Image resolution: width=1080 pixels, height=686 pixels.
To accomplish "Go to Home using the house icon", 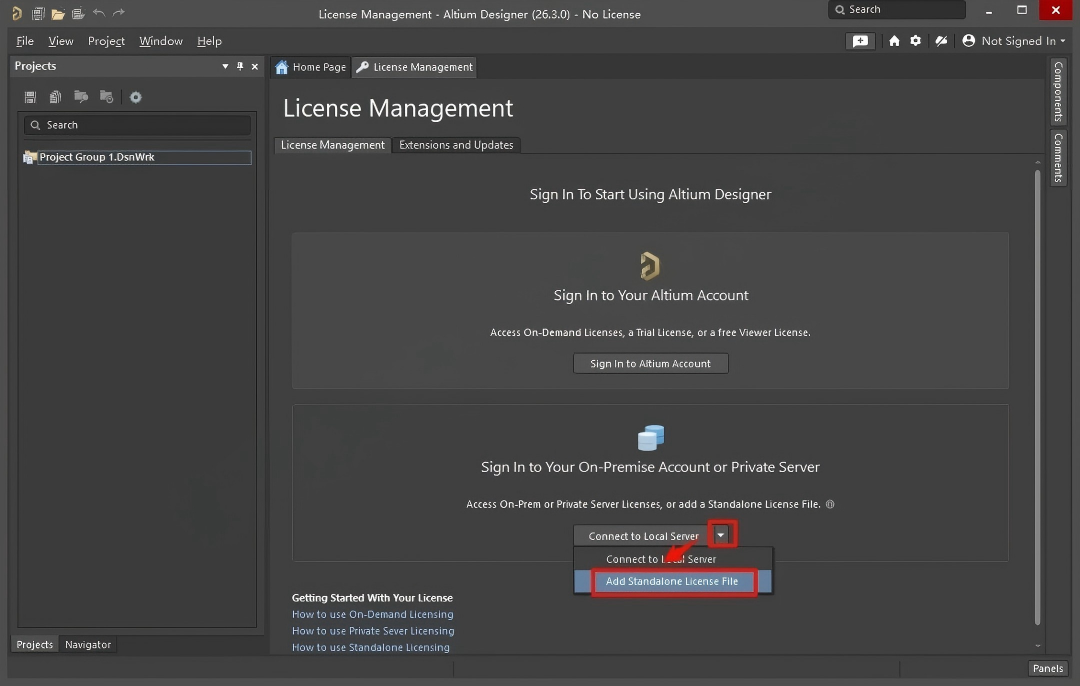I will pos(894,41).
